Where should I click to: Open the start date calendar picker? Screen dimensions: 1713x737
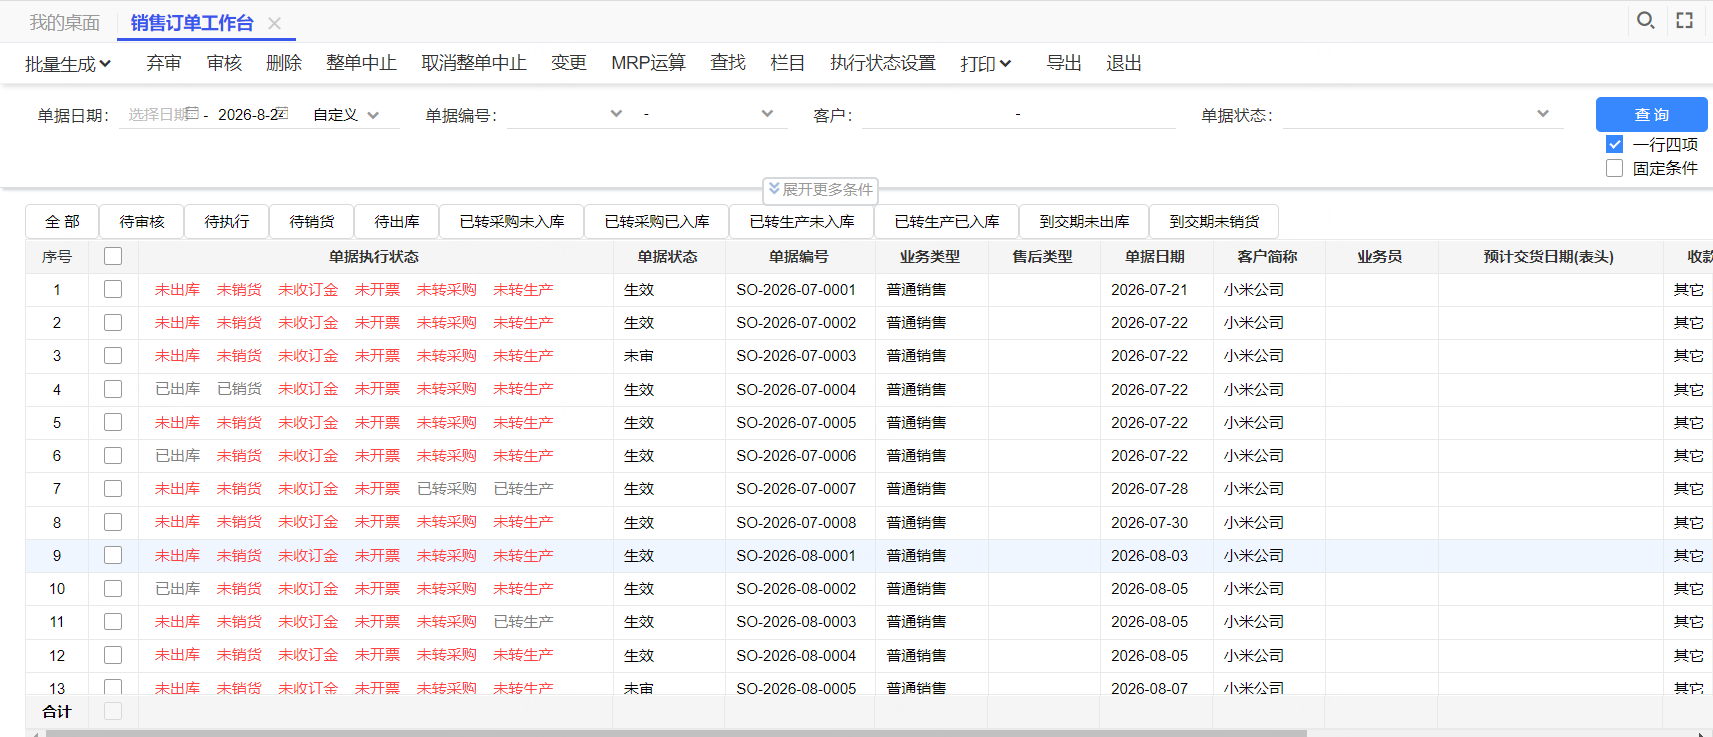click(x=192, y=113)
